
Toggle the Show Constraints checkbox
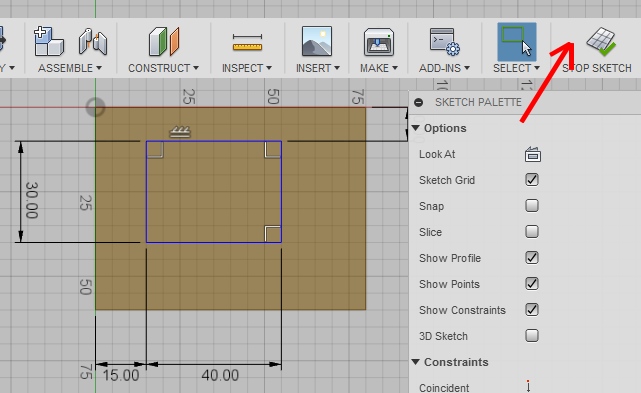point(532,310)
